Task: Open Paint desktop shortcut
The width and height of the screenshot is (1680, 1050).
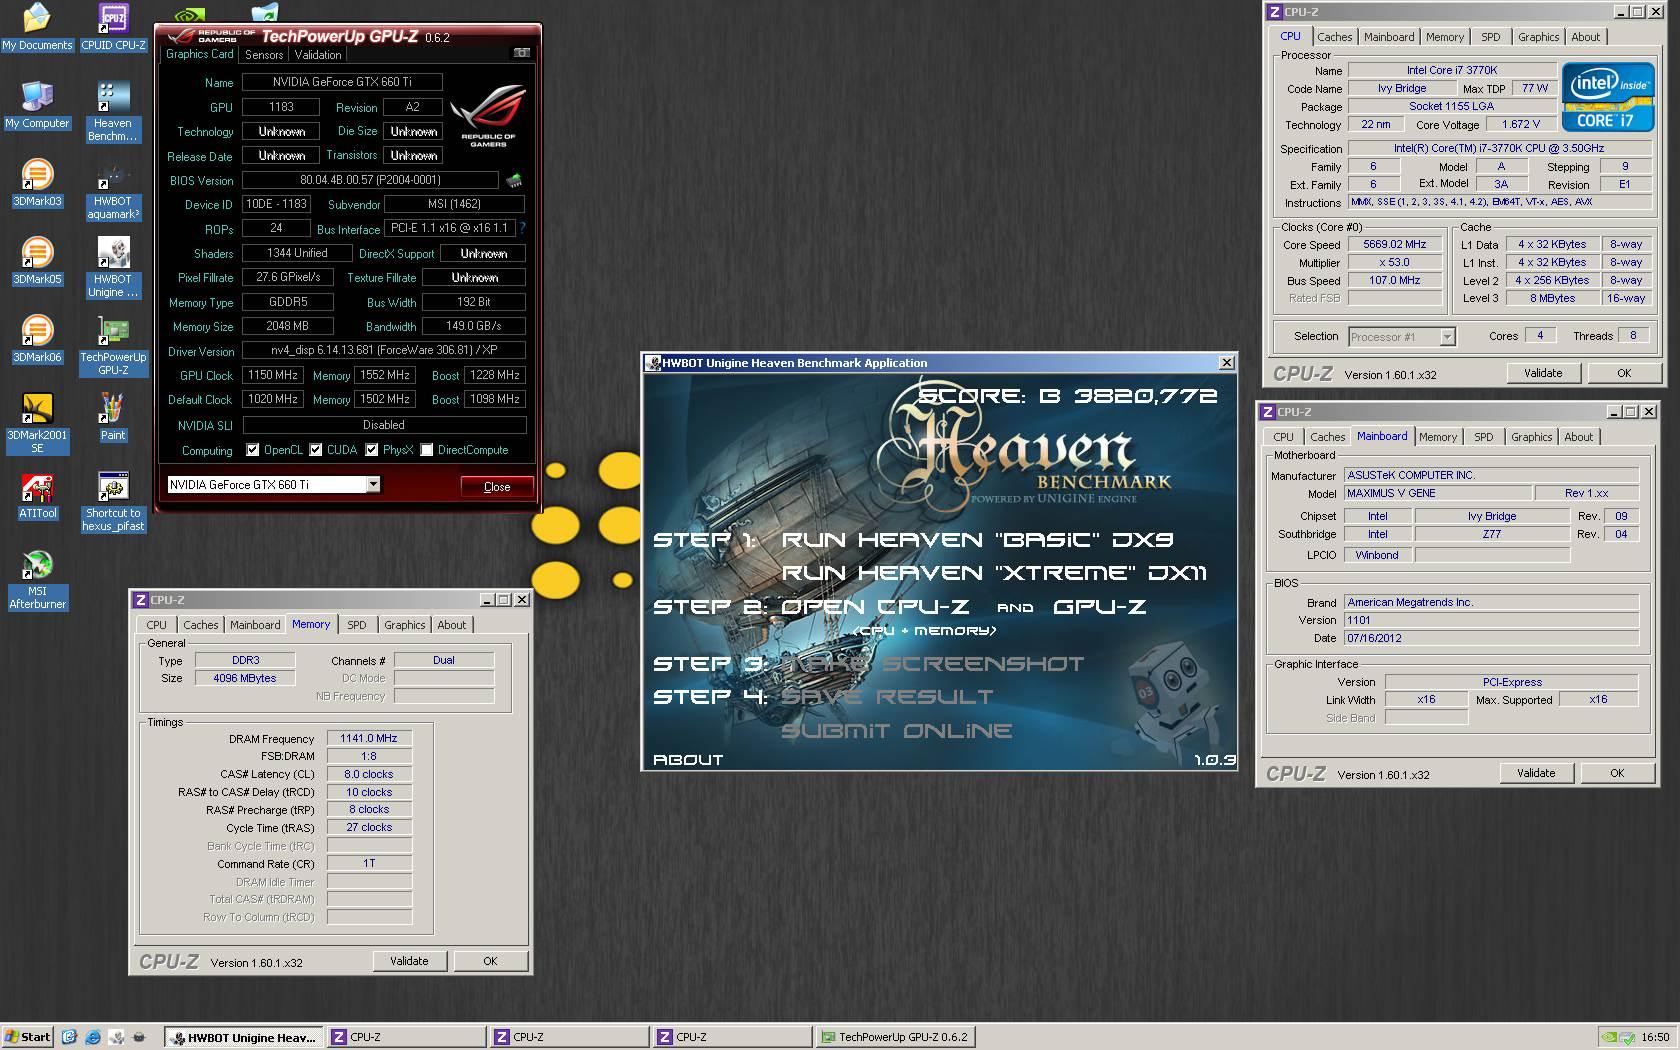Action: [x=113, y=417]
